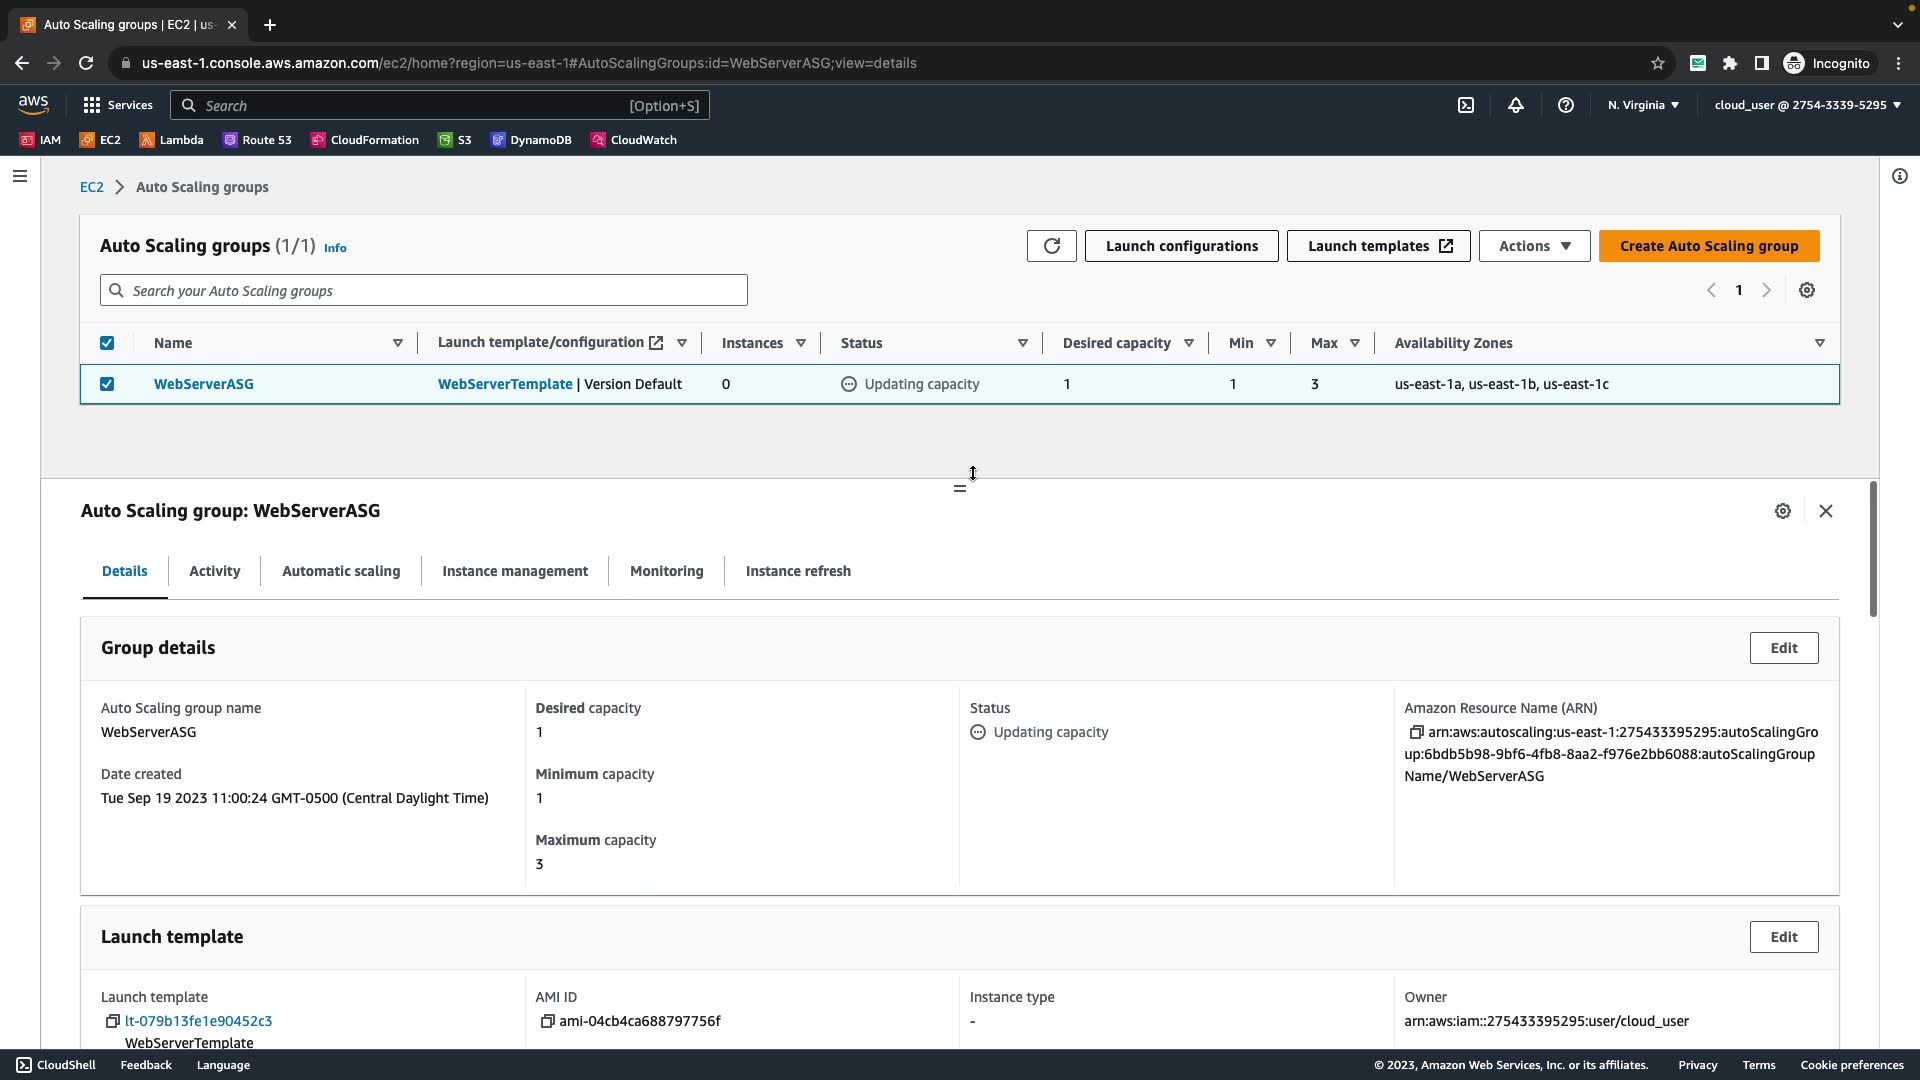Image resolution: width=1920 pixels, height=1080 pixels.
Task: Open CloudShell icon in top navigation bar
Action: tap(1465, 105)
